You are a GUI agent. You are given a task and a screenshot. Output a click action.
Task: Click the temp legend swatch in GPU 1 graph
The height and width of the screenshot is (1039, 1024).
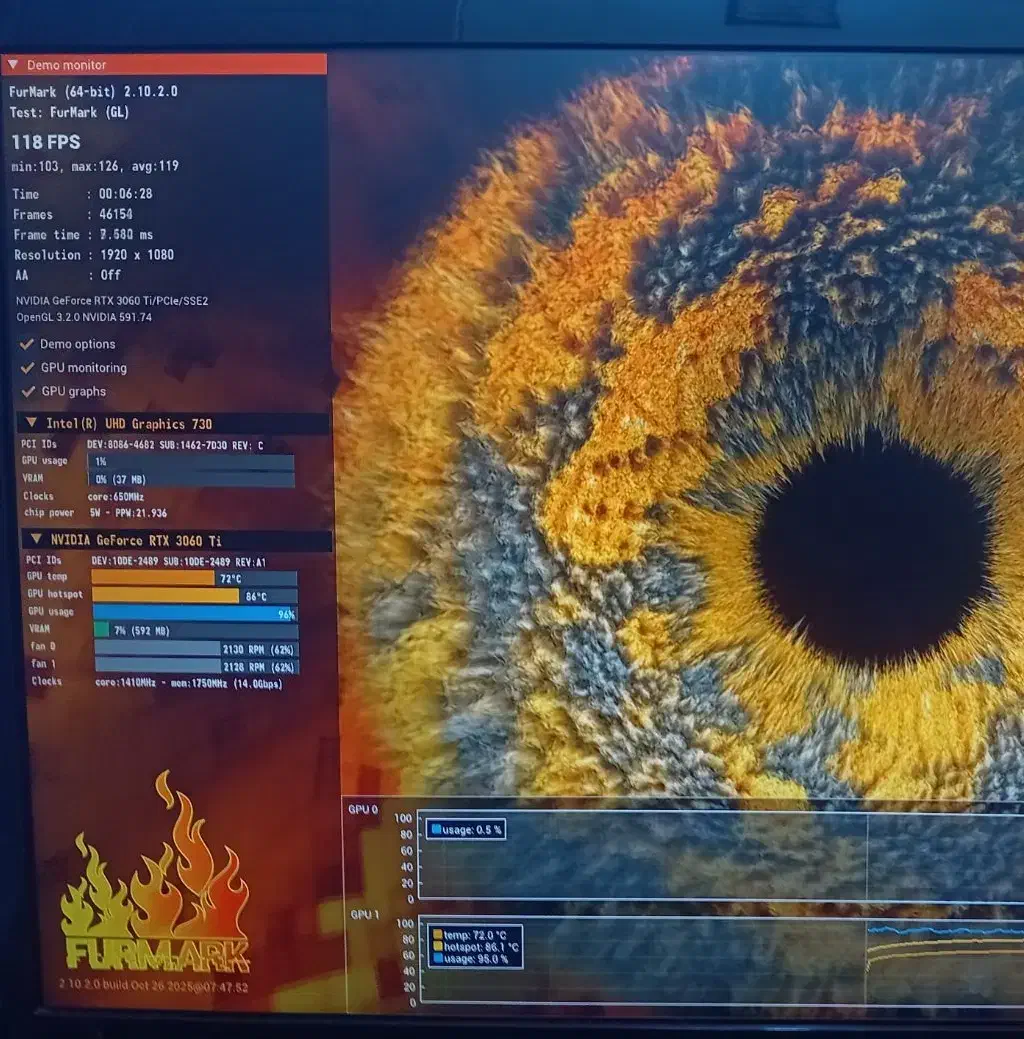coord(436,934)
